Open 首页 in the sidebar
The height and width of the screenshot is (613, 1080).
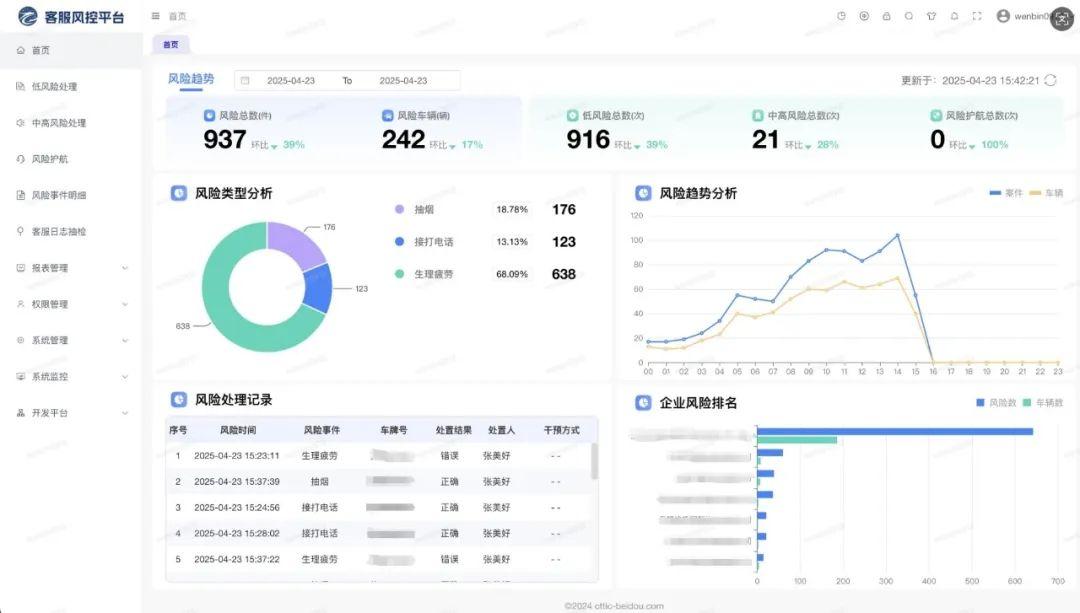(x=71, y=50)
